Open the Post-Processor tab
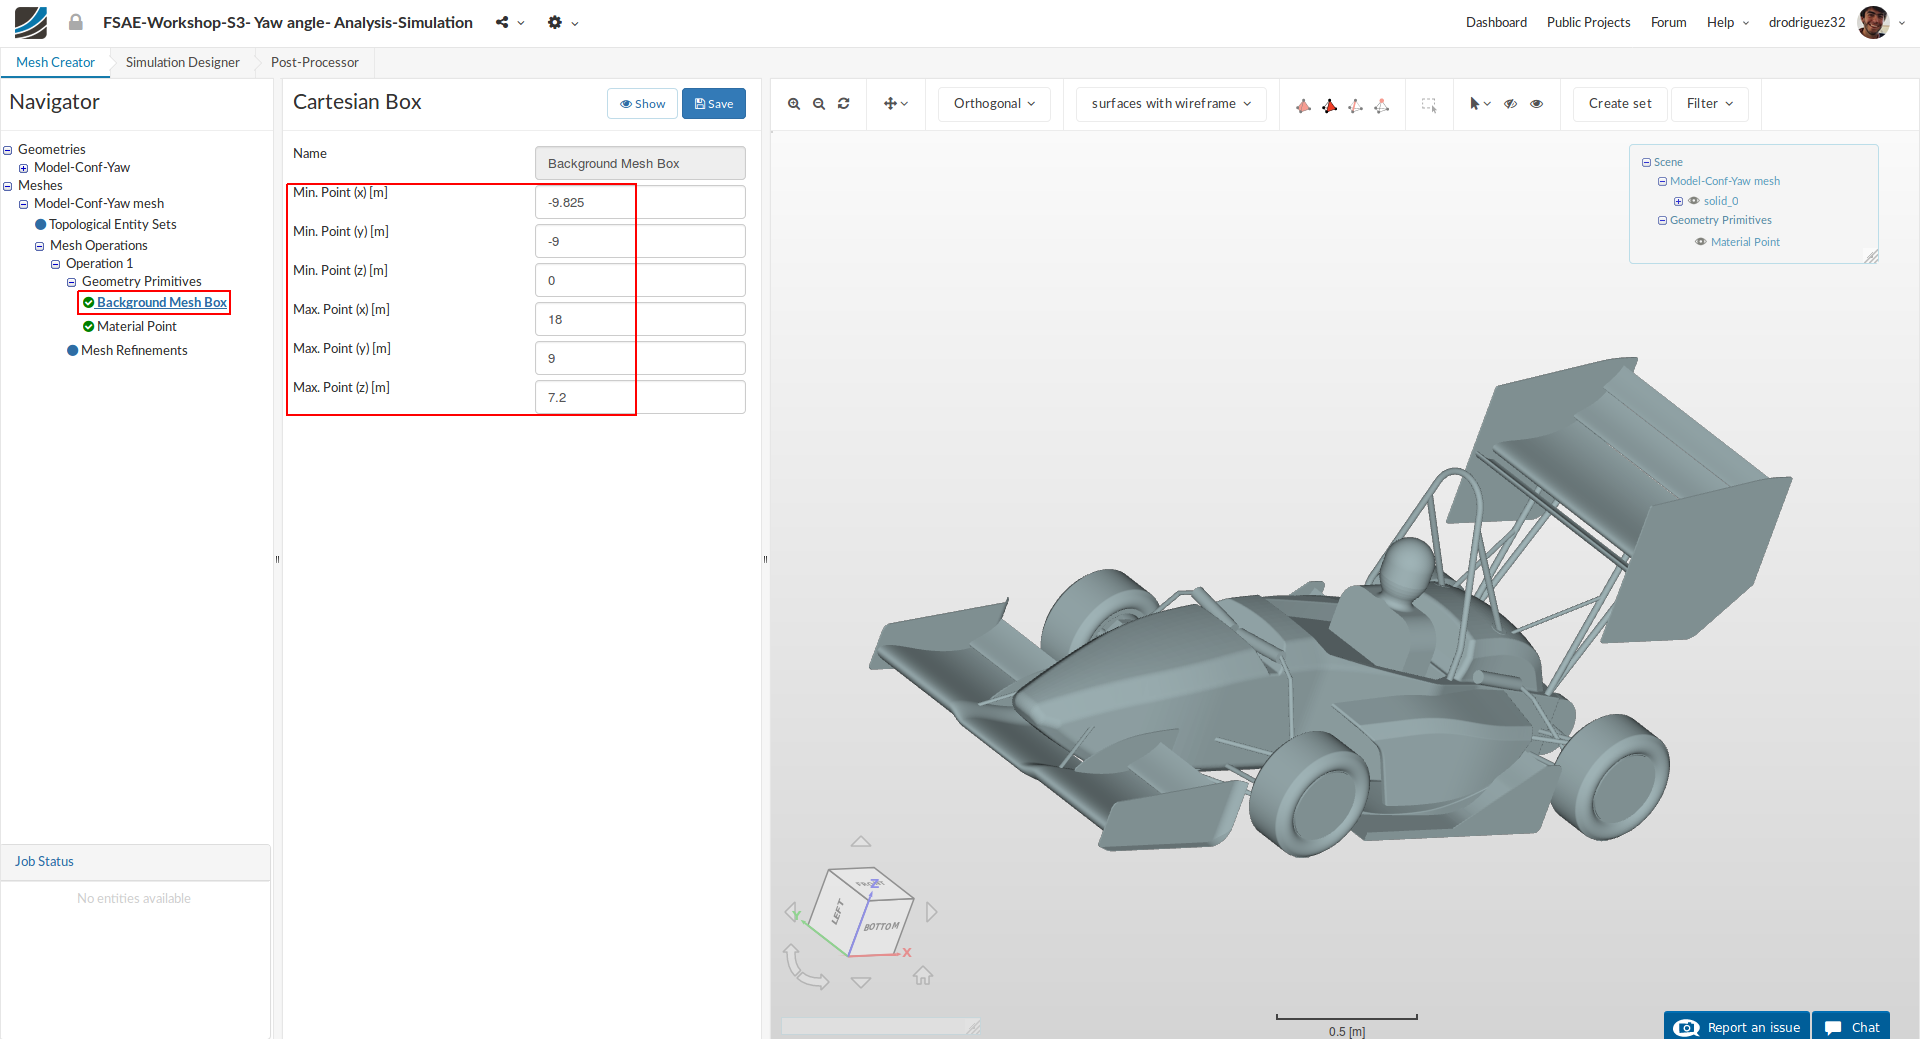This screenshot has height=1039, width=1920. (314, 62)
